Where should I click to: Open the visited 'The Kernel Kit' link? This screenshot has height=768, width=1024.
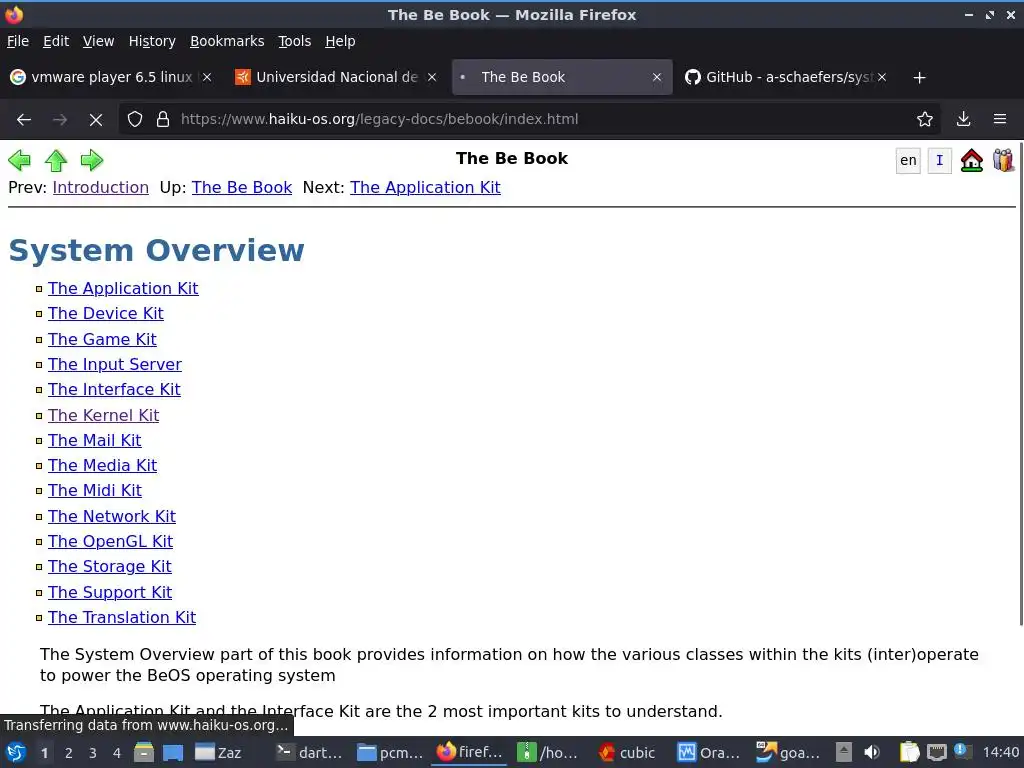tap(103, 415)
